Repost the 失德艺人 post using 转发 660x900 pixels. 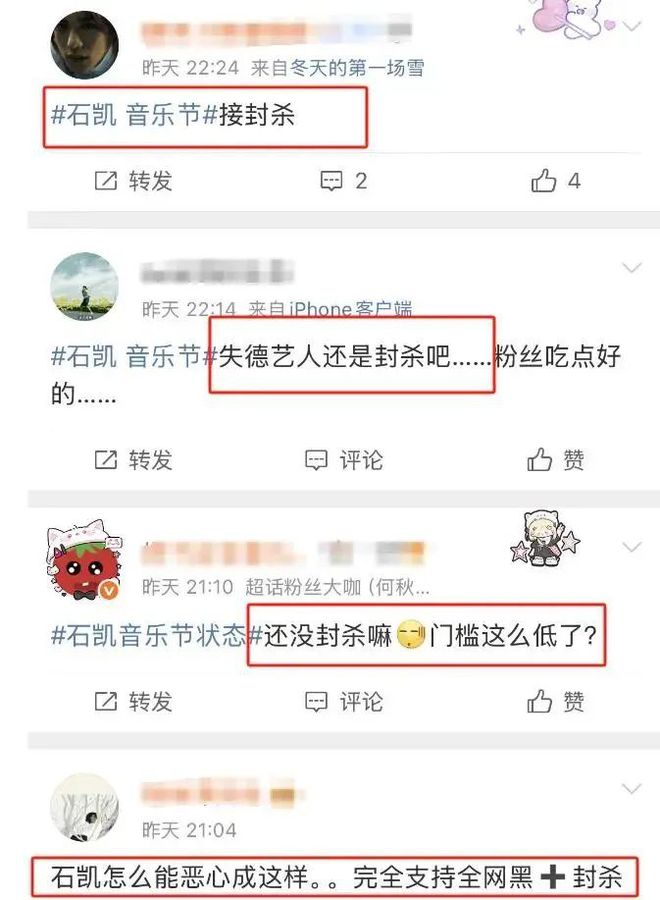(x=133, y=460)
